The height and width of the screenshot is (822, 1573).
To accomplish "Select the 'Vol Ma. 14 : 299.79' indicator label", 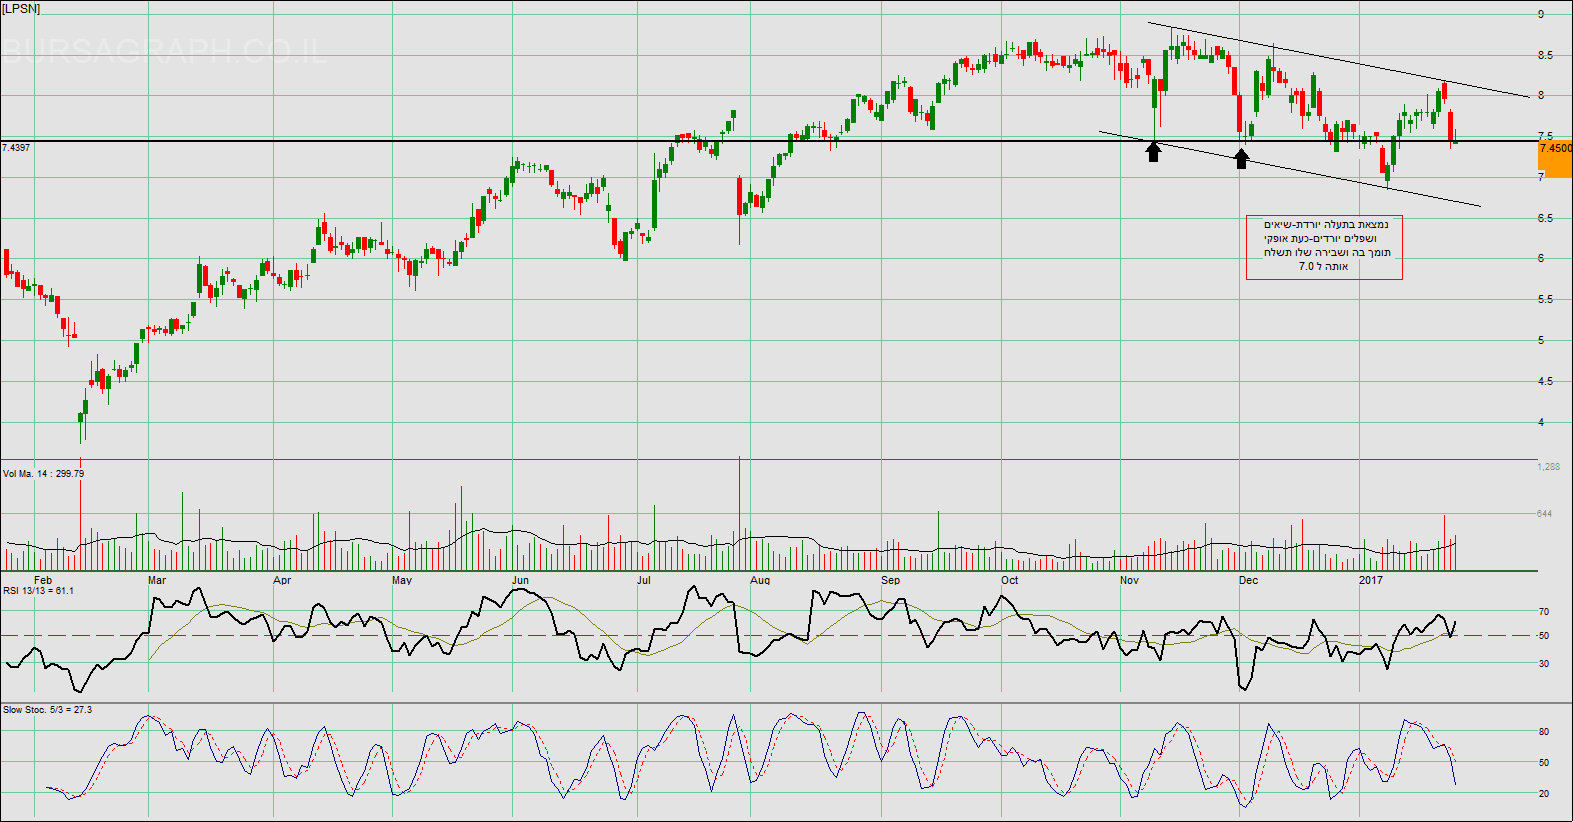I will coord(43,474).
